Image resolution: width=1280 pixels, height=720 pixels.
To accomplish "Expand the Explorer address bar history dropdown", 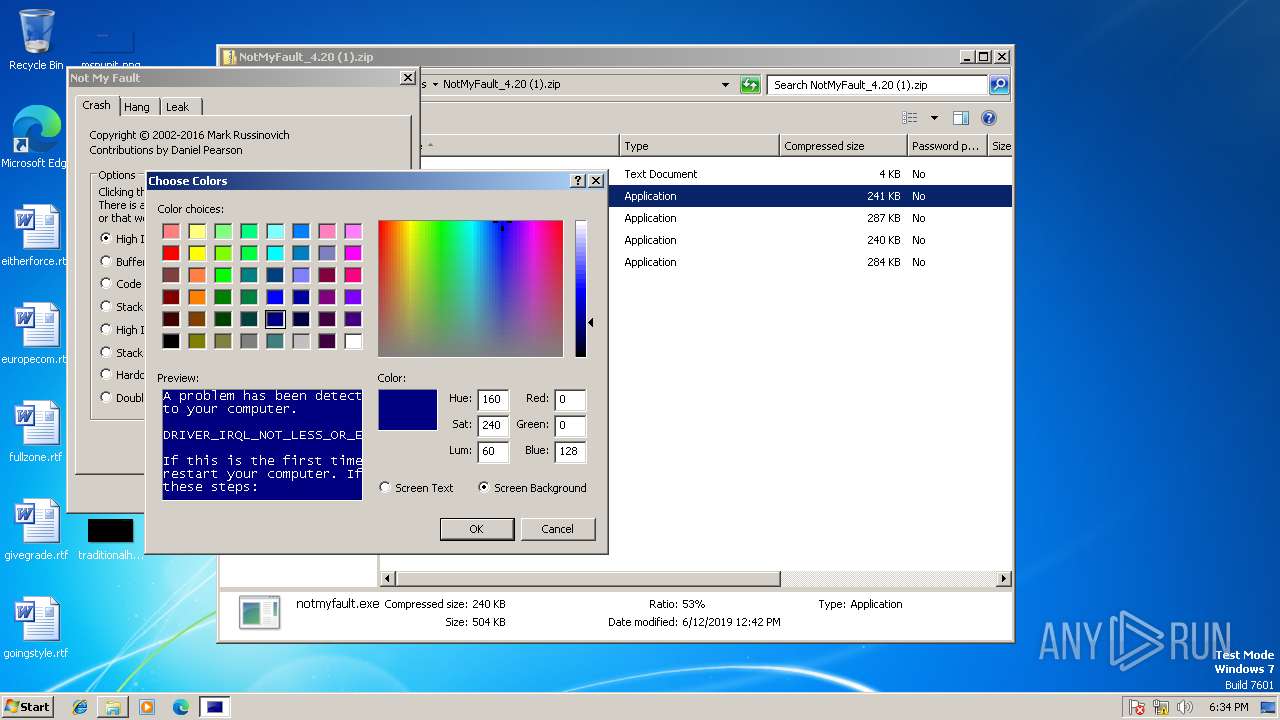I will 726,85.
